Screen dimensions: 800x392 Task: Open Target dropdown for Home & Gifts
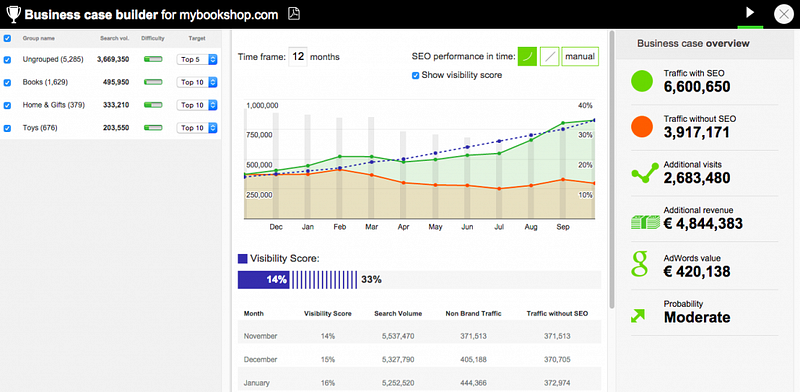point(197,105)
